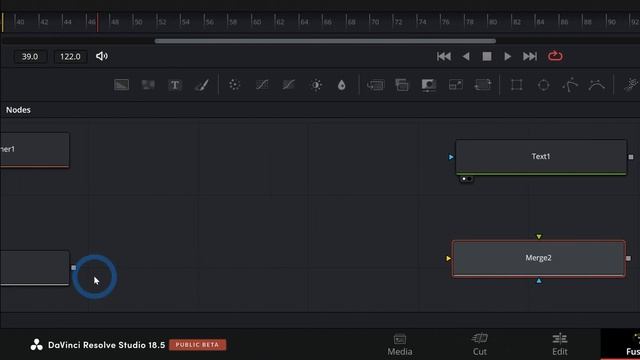
Task: Click the red playhead on the time ruler
Action: click(x=97, y=22)
